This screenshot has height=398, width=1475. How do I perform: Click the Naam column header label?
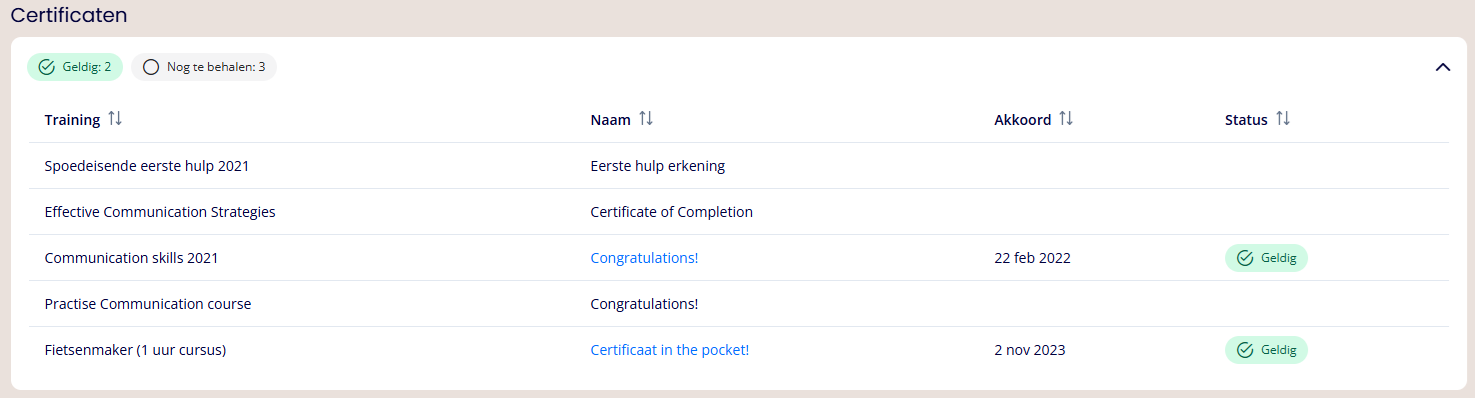[610, 120]
